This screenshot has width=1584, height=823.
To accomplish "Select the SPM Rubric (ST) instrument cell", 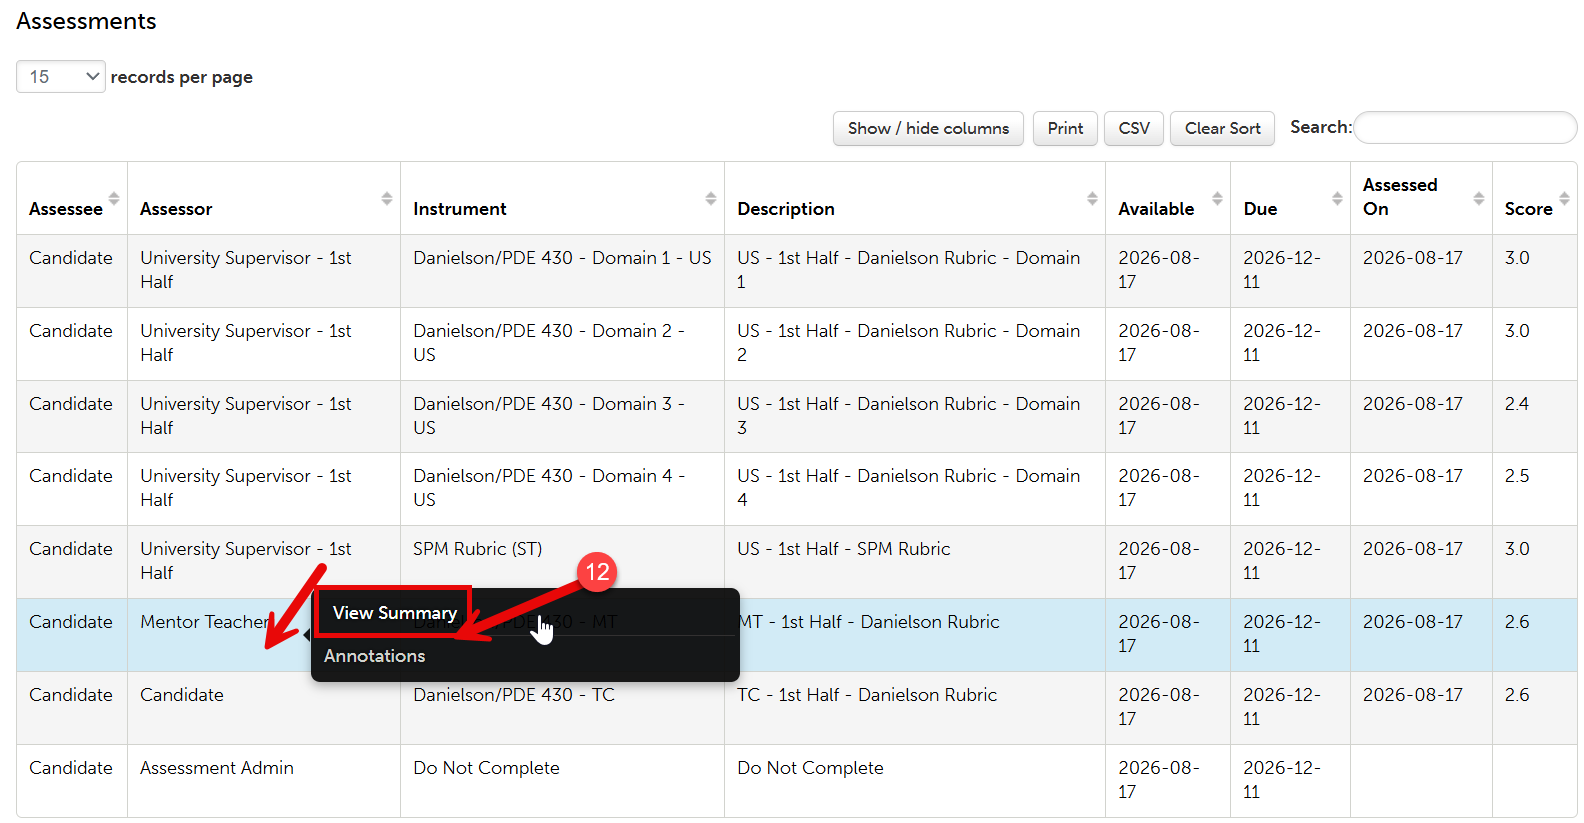I will (x=562, y=561).
